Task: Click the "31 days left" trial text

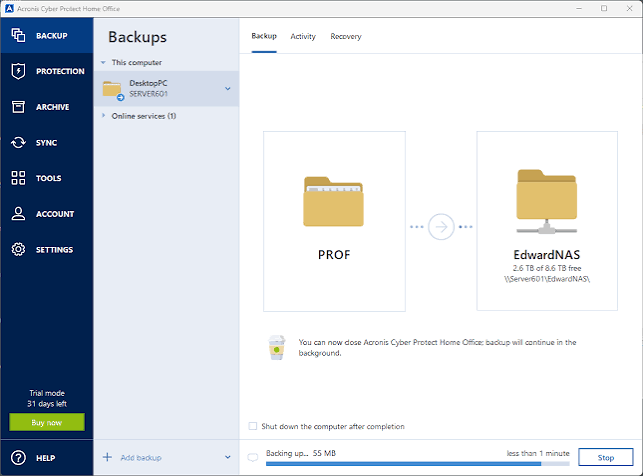Action: [x=47, y=403]
